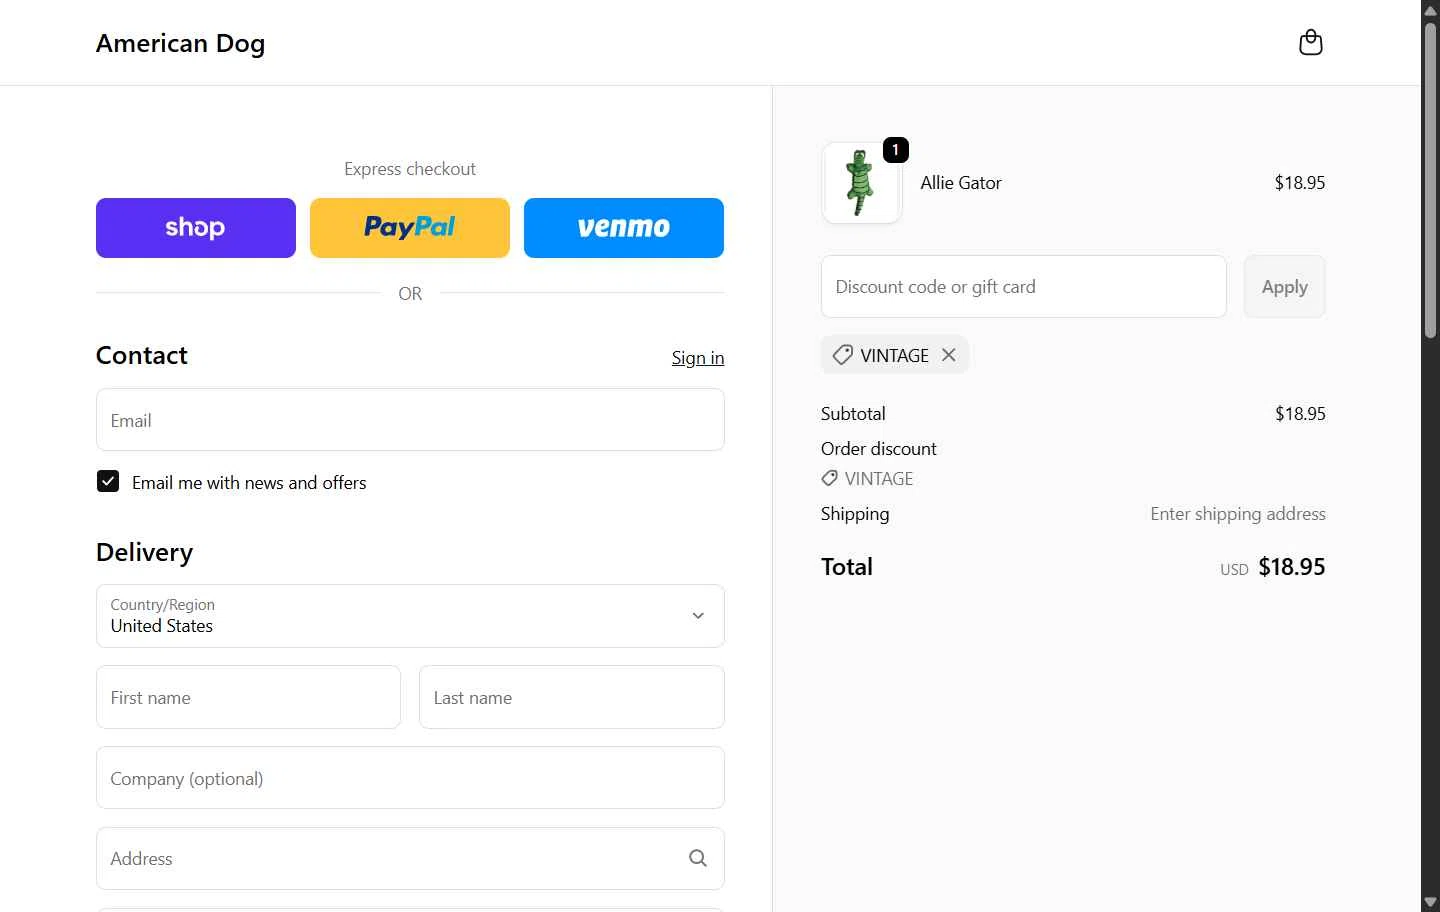Pay with PayPal express checkout
This screenshot has height=912, width=1440.
tap(410, 228)
